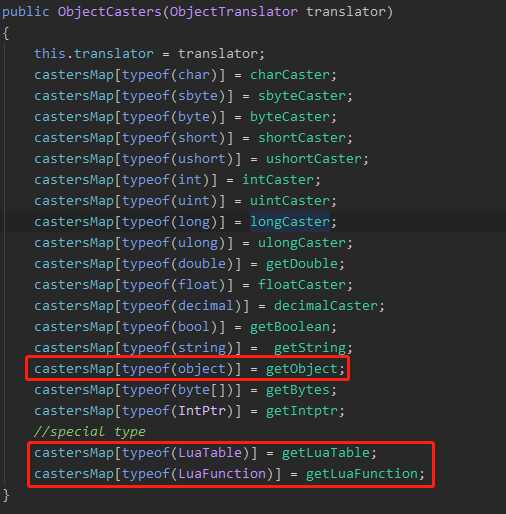Select the sbyteCaster identifier
This screenshot has height=514, width=506.
[x=302, y=96]
